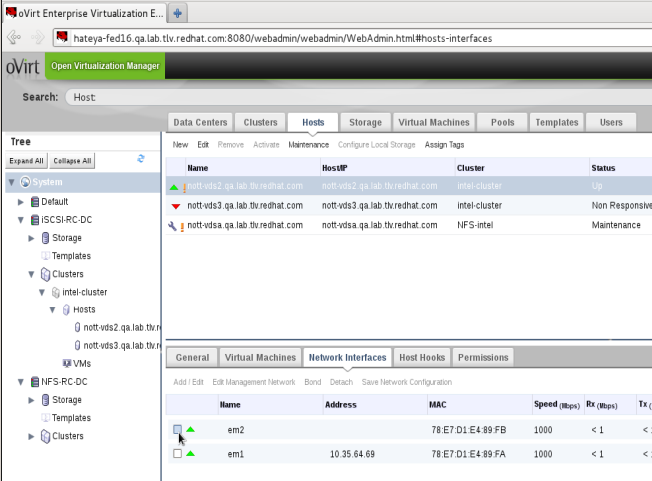Click the browser forward arrow
The image size is (652, 481).
37,37
